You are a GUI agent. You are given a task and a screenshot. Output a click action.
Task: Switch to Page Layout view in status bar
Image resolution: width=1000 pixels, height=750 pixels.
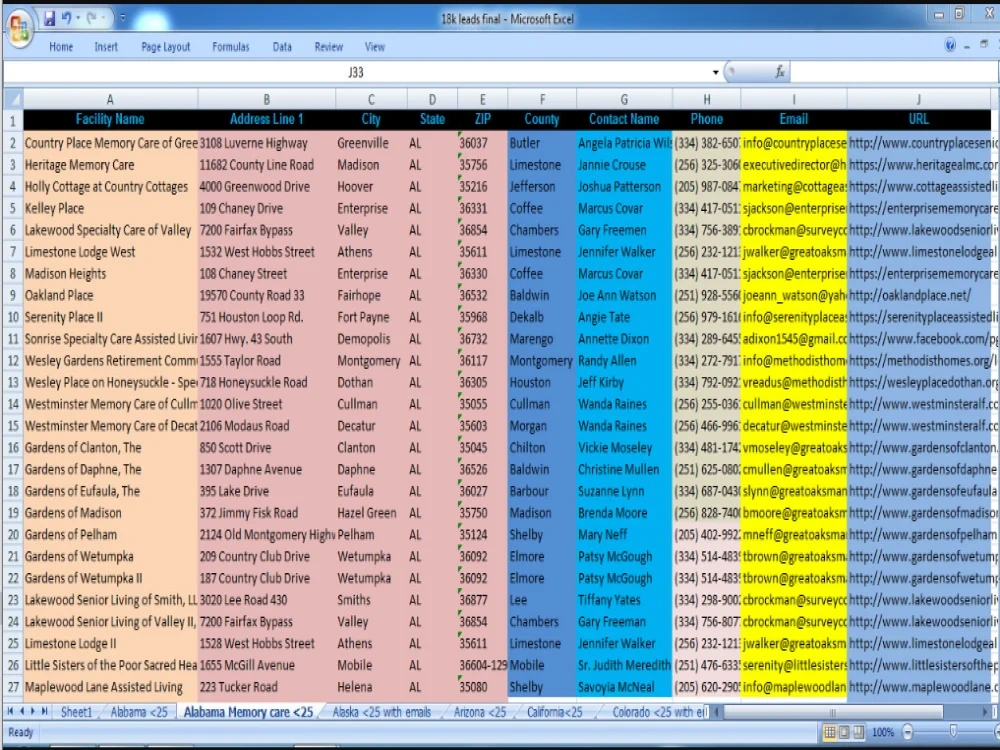pyautogui.click(x=844, y=732)
